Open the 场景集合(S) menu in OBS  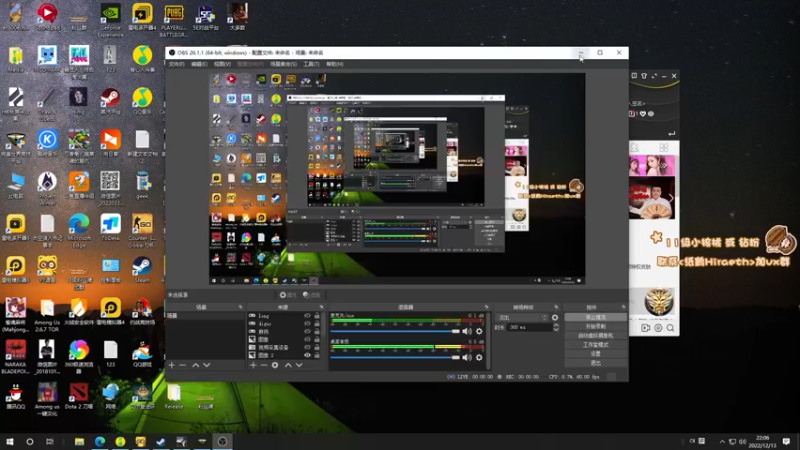(x=283, y=64)
